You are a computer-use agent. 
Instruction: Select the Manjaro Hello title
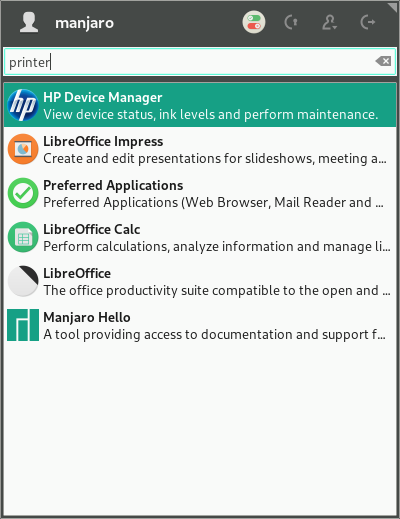[87, 317]
